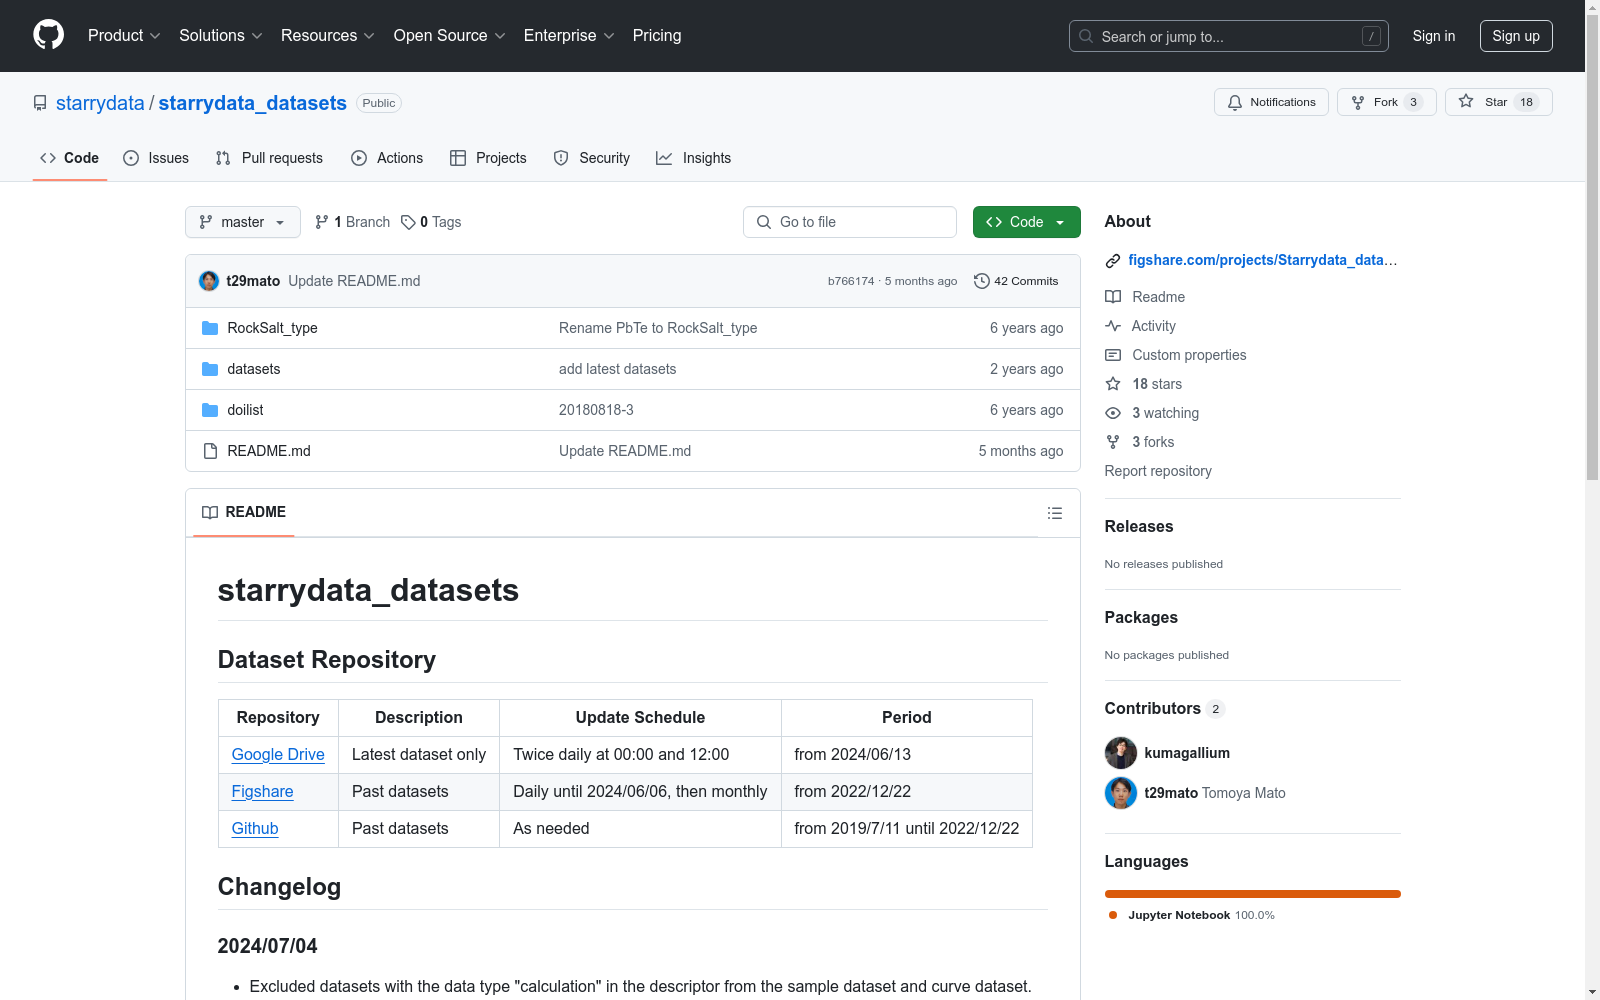Click 'add latest datasets' commit message
This screenshot has height=1000, width=1600.
[618, 369]
